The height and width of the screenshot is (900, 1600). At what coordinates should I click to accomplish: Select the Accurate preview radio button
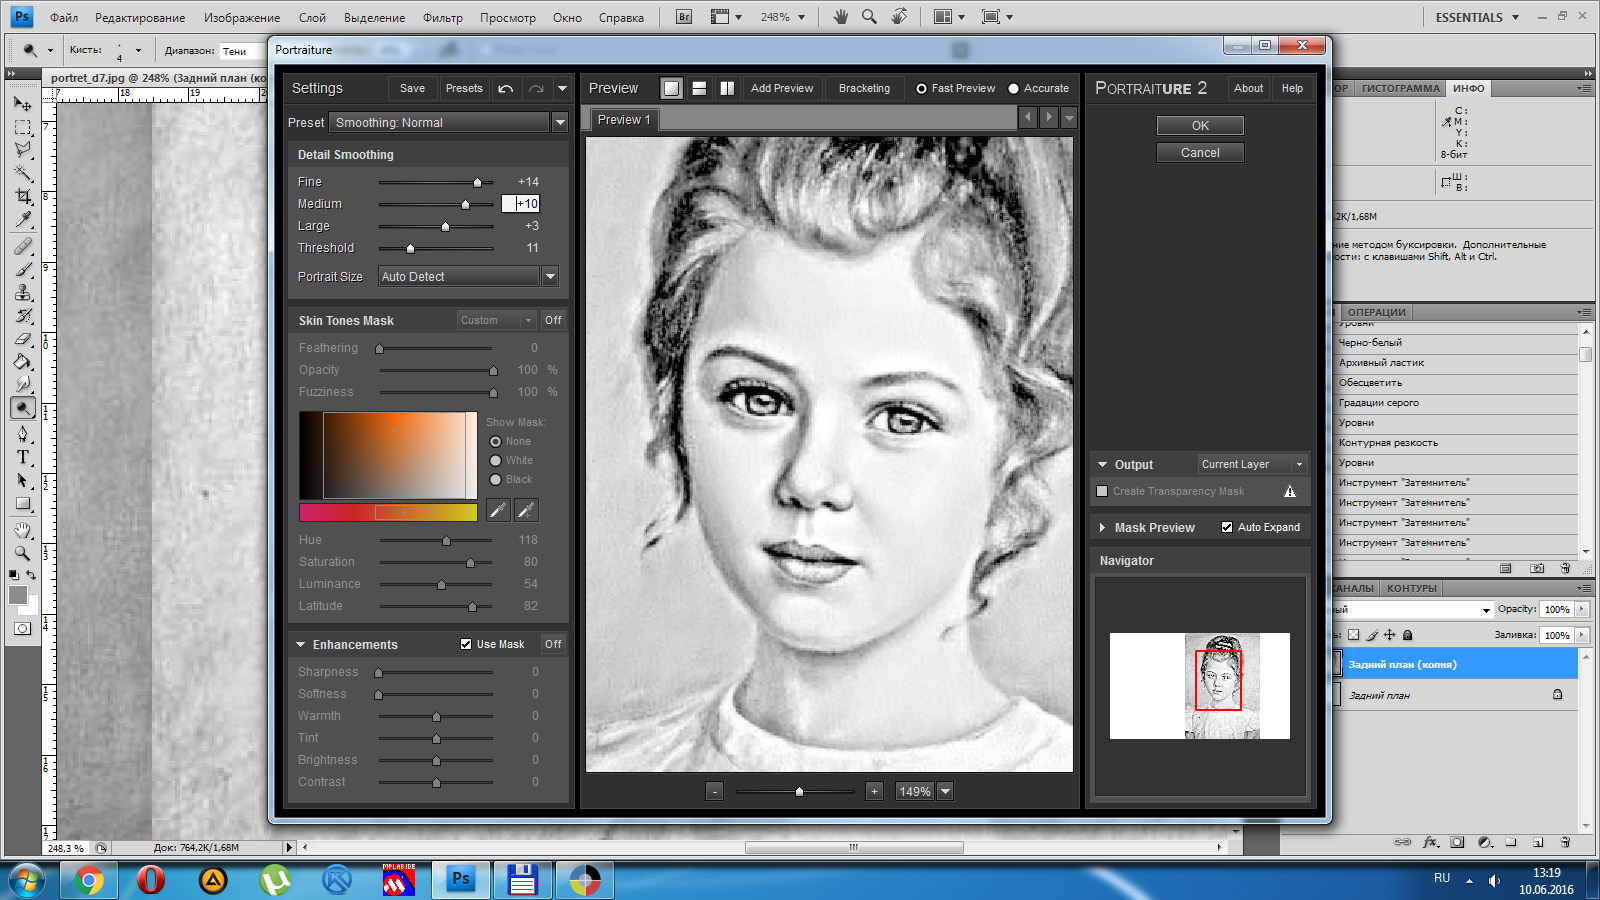[1013, 88]
